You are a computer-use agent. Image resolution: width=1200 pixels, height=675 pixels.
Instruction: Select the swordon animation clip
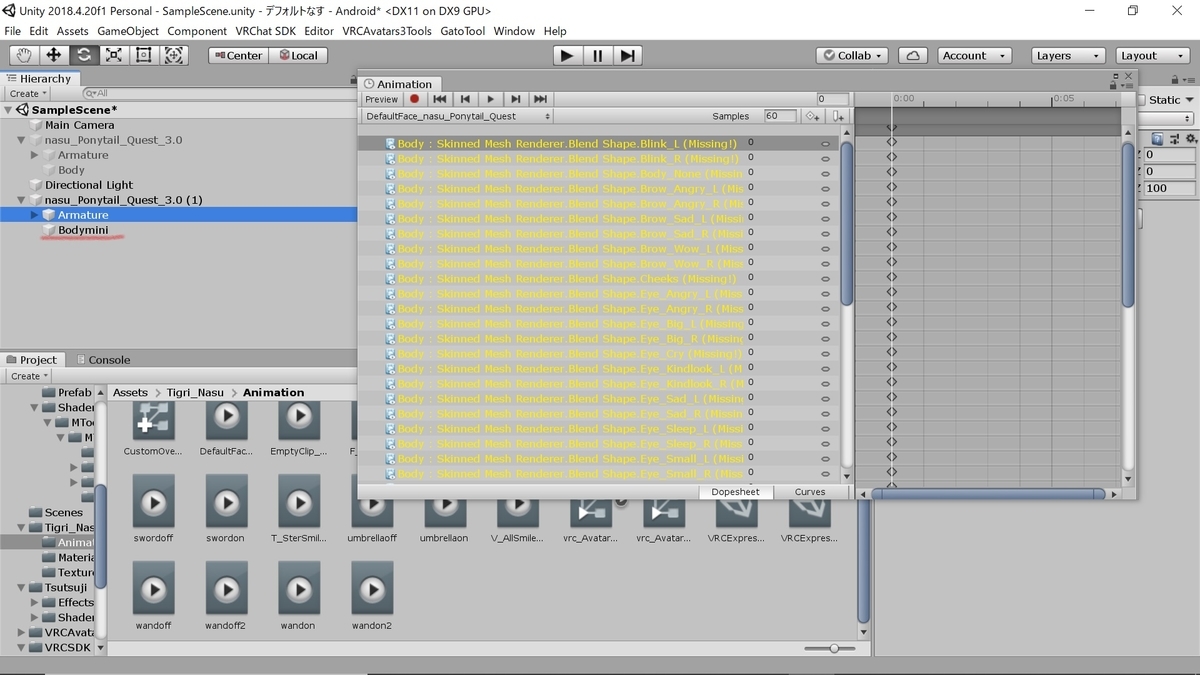pos(226,507)
